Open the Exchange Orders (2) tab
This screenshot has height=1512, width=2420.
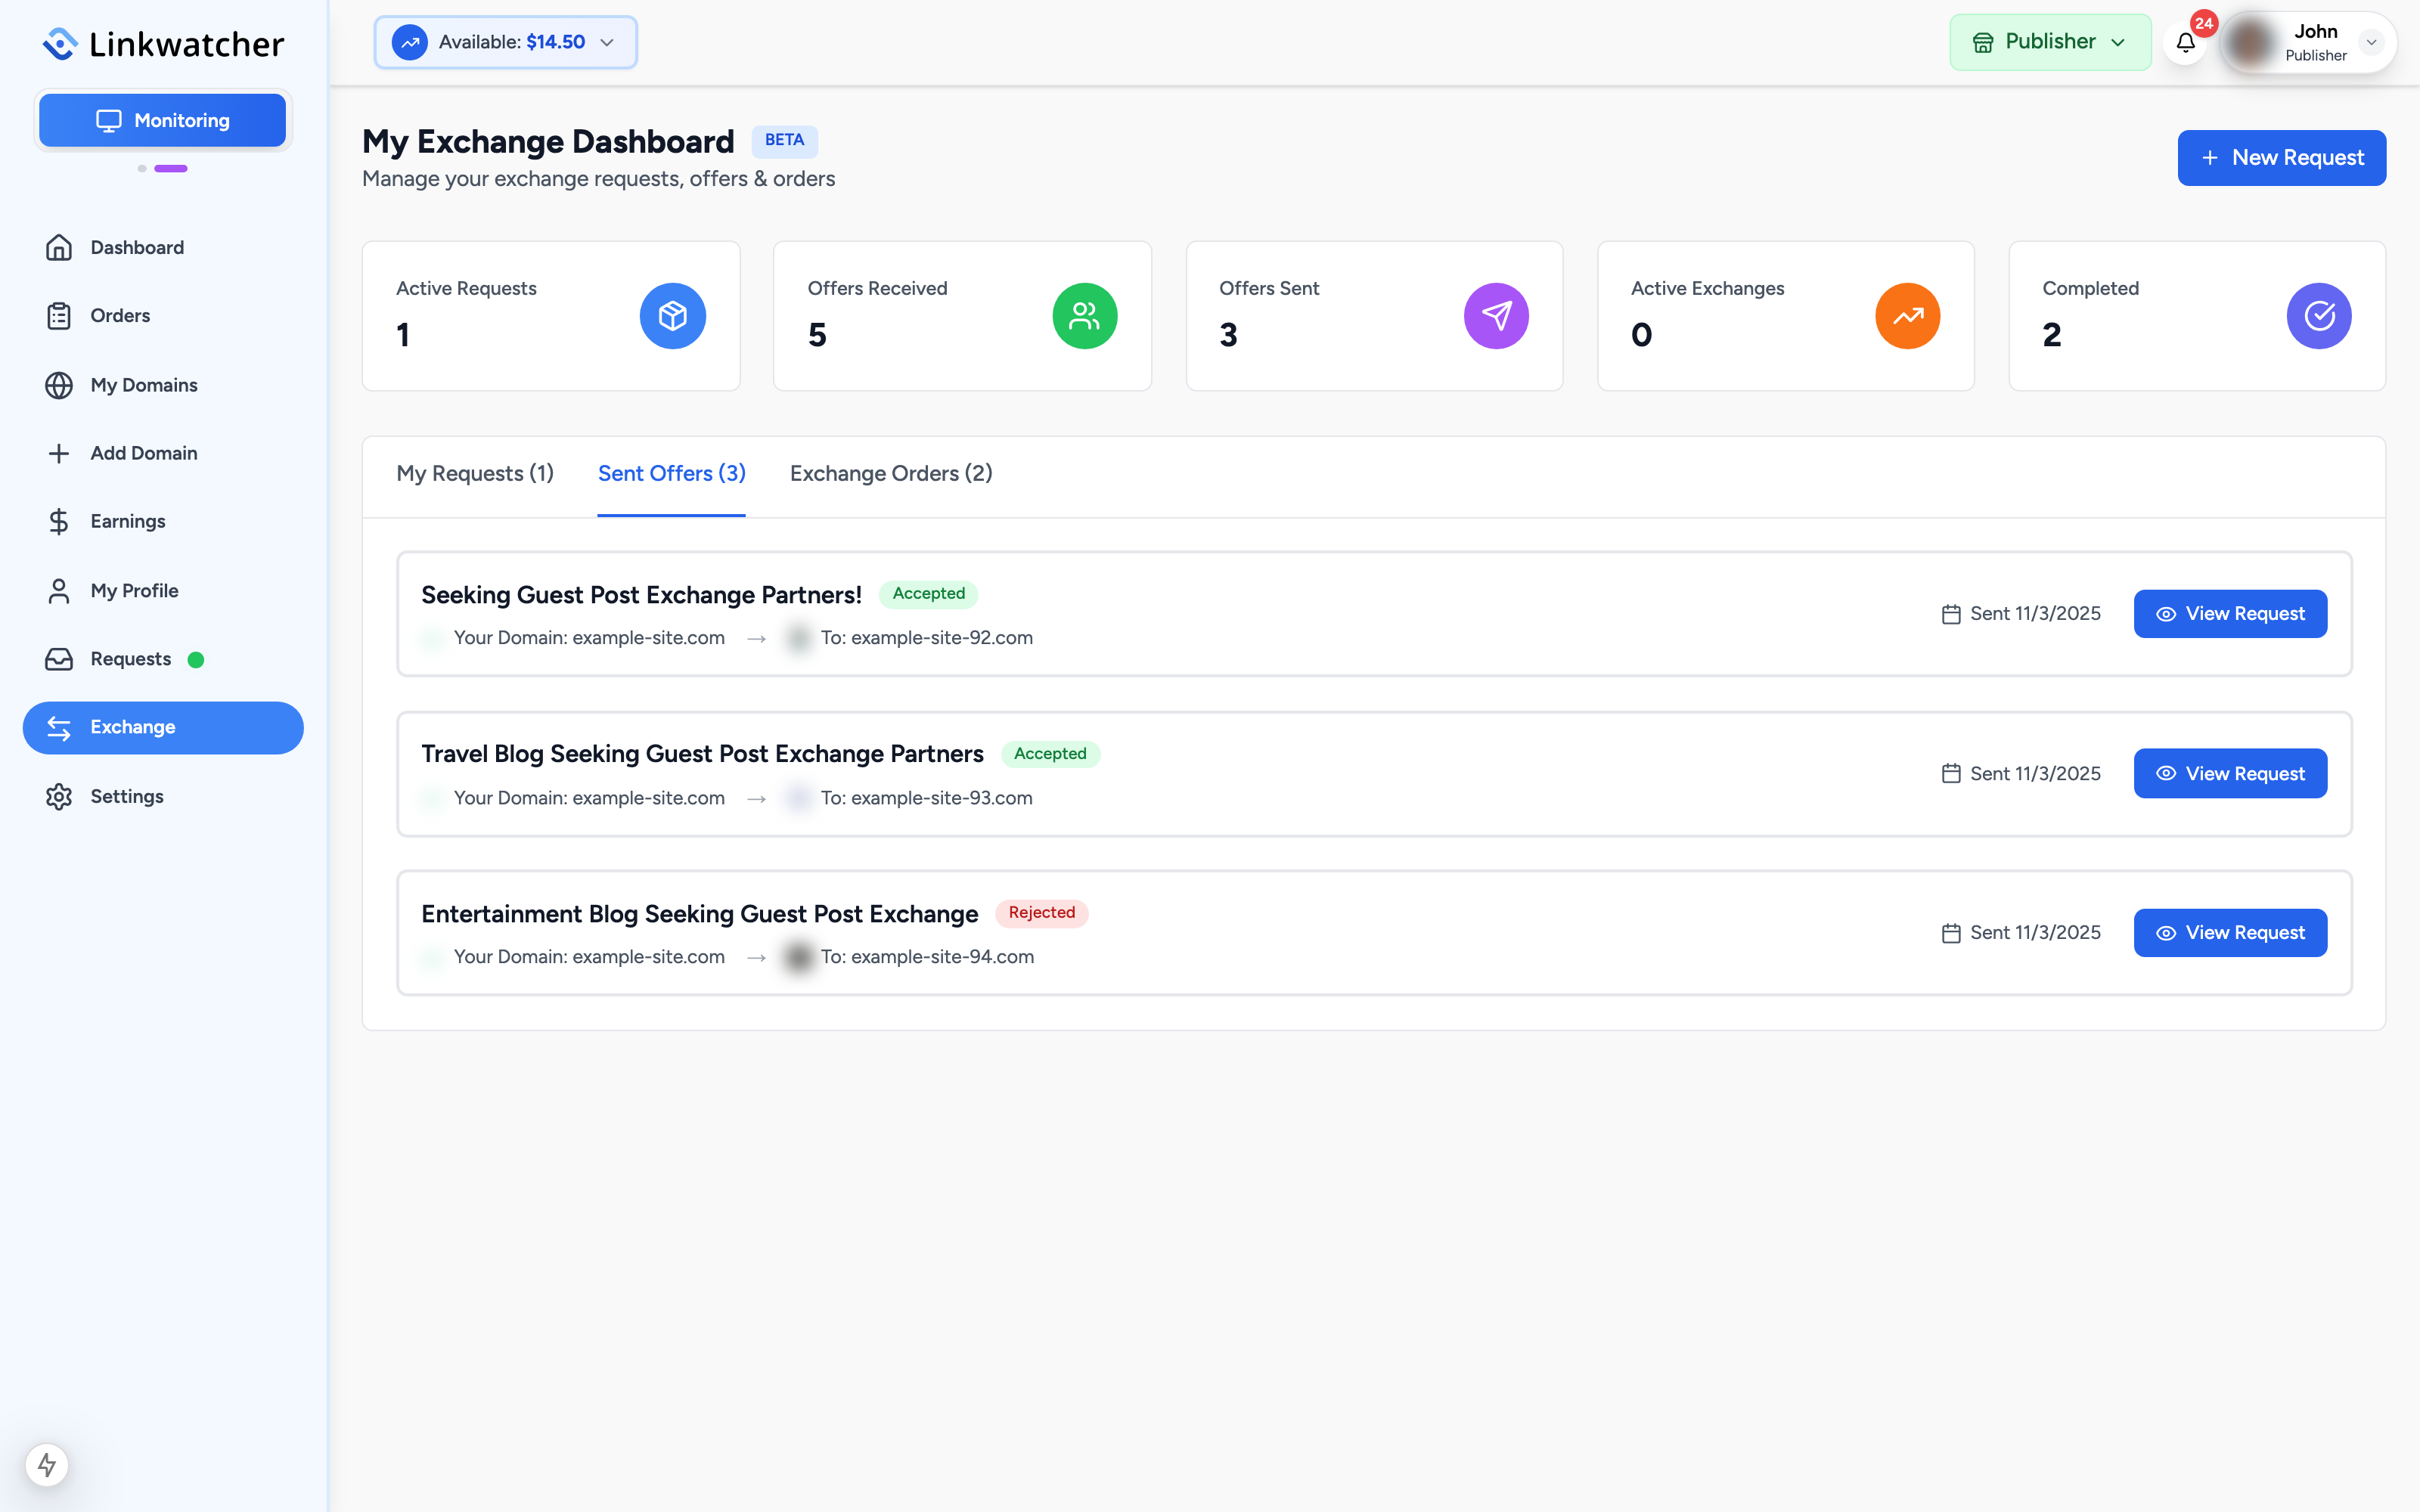[x=891, y=474]
